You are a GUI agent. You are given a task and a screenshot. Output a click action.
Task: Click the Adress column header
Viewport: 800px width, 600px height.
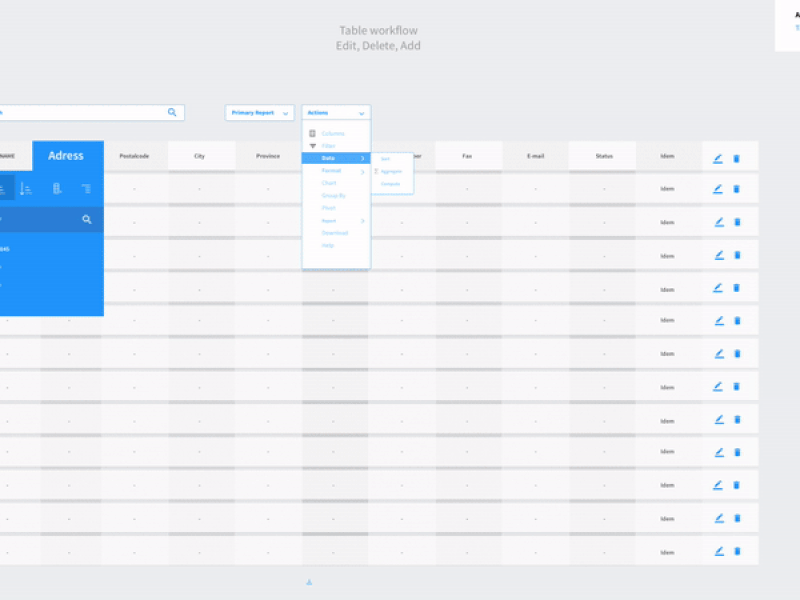[67, 155]
